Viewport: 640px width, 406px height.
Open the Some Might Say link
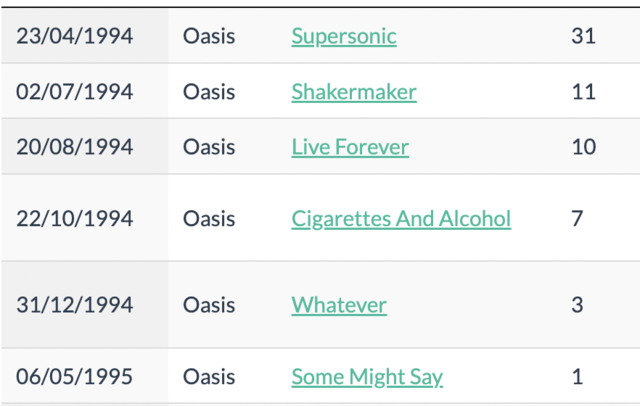tap(367, 377)
